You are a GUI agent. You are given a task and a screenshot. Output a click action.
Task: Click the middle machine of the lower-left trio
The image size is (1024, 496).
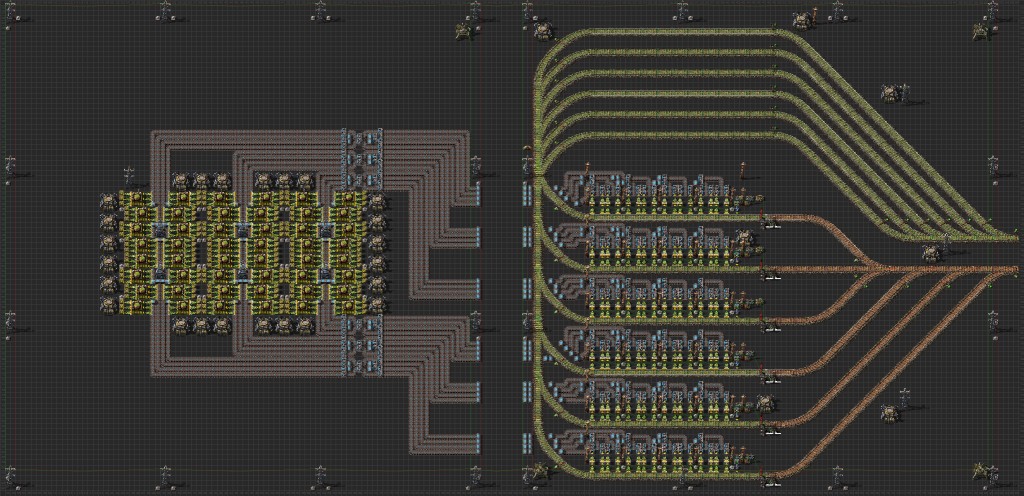point(202,325)
